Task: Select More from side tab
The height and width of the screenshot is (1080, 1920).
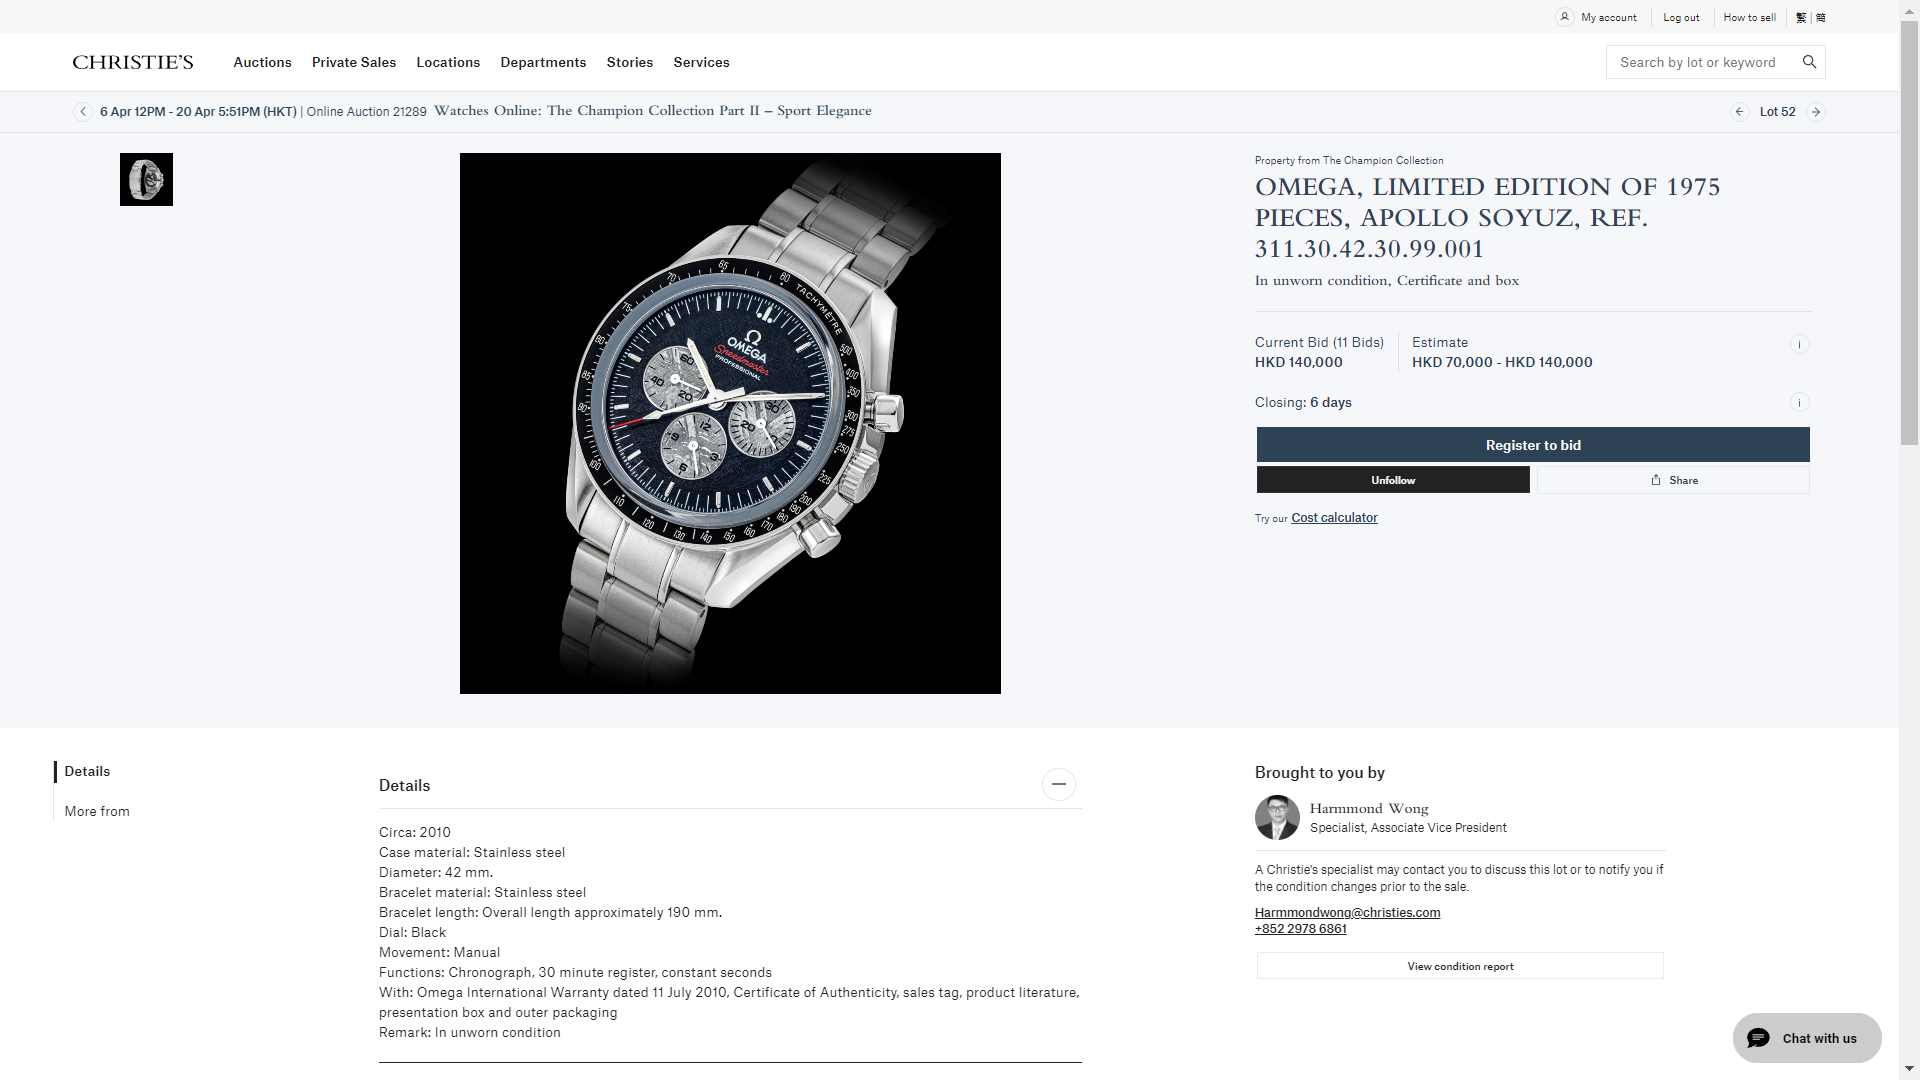Action: 97,811
